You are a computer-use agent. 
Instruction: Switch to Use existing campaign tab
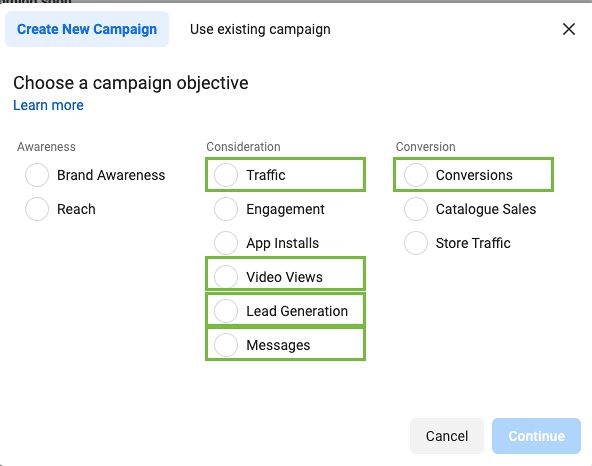[x=260, y=29]
